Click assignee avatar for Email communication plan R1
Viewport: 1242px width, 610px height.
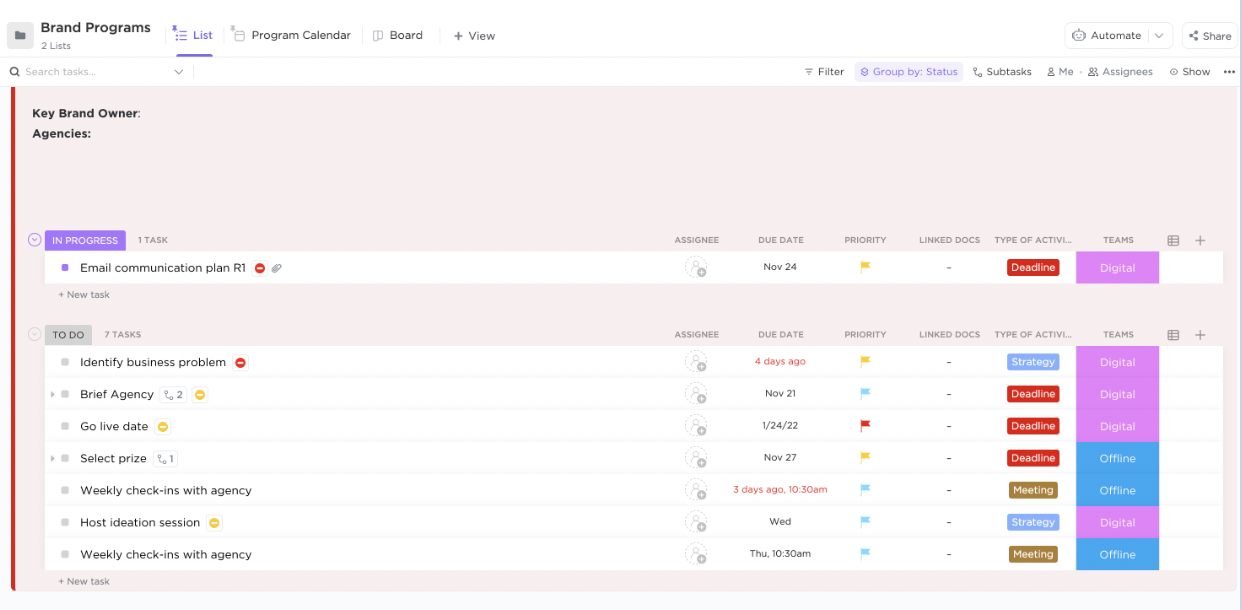(696, 267)
